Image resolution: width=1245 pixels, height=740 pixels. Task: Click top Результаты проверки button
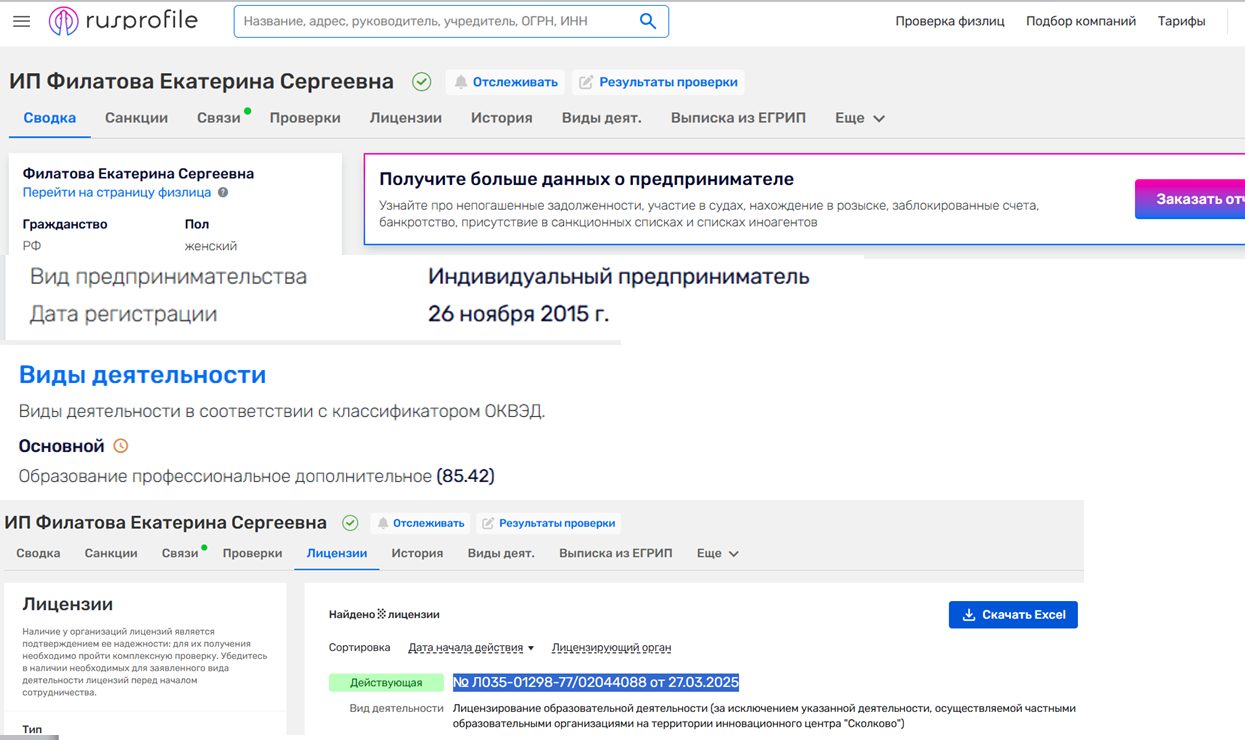(658, 82)
